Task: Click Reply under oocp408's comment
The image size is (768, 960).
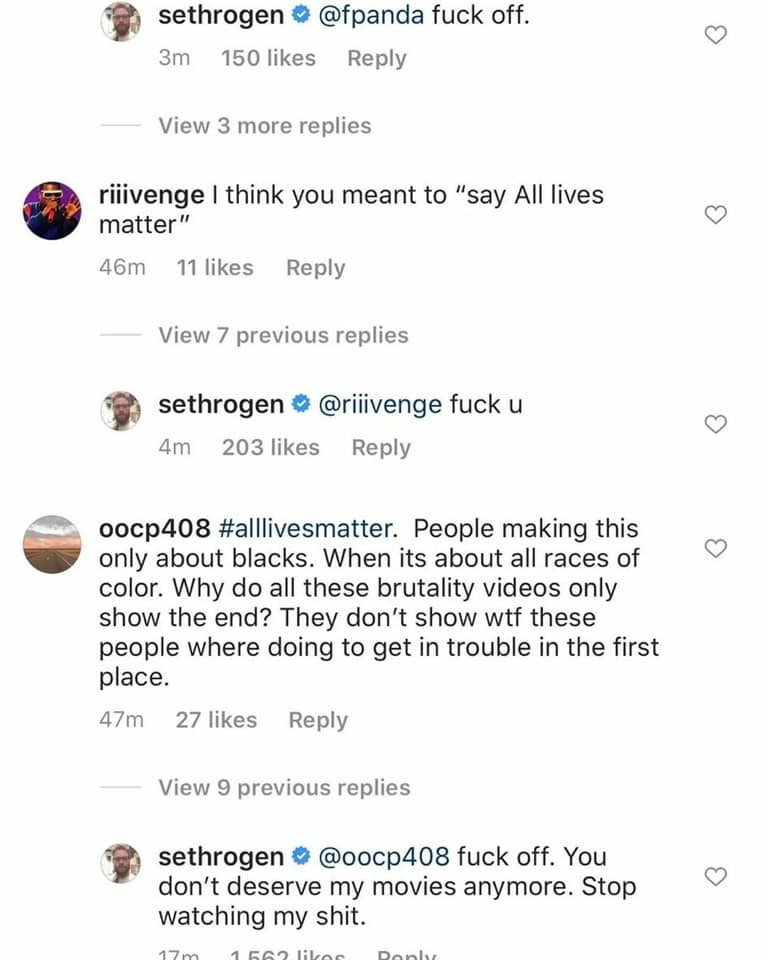Action: tap(318, 720)
